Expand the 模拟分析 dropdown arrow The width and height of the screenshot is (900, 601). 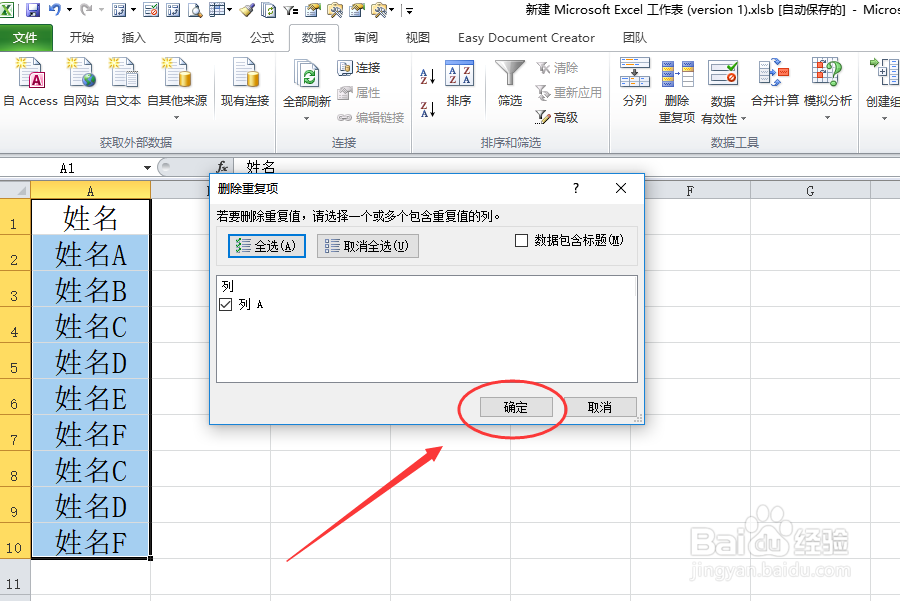[827, 118]
